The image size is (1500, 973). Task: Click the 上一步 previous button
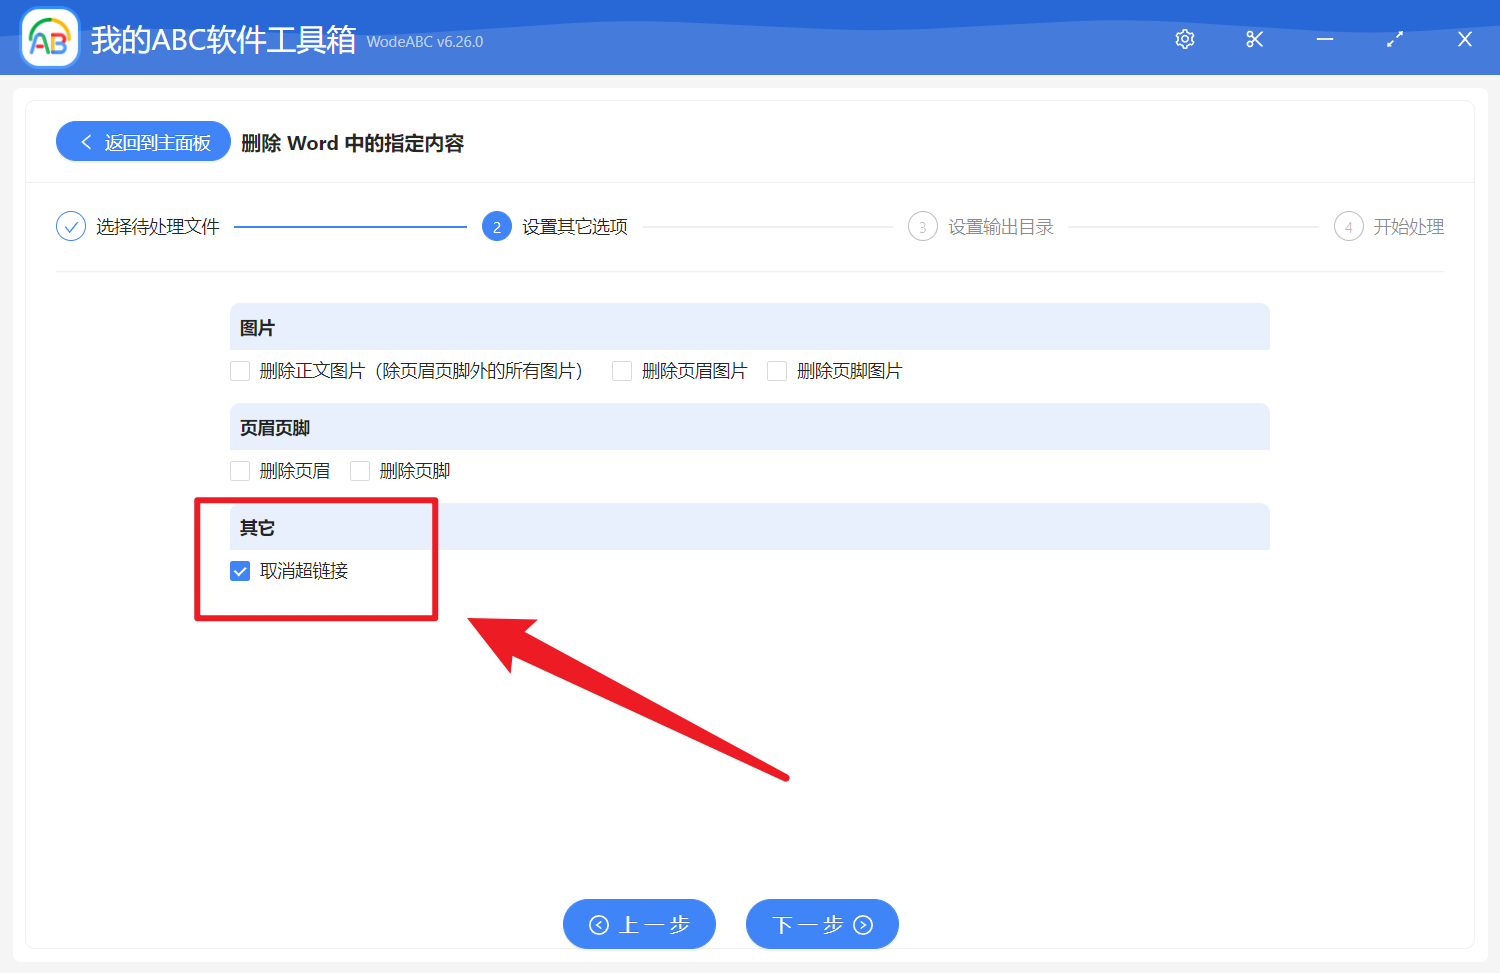click(639, 924)
